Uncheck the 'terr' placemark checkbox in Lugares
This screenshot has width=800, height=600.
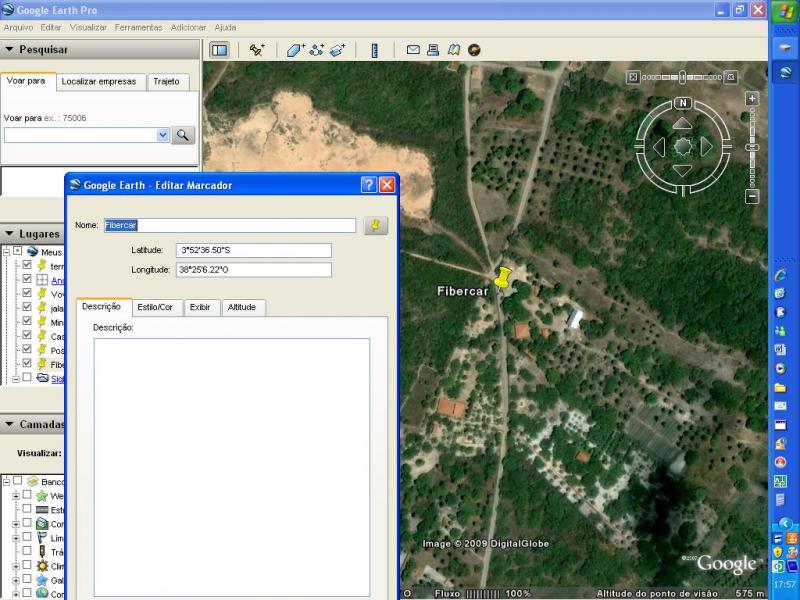pos(27,265)
